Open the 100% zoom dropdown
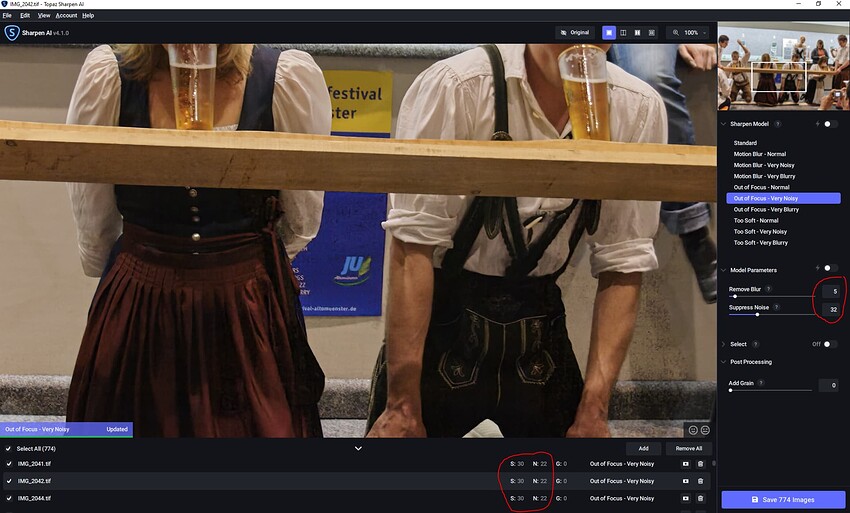The image size is (850, 513). [690, 32]
